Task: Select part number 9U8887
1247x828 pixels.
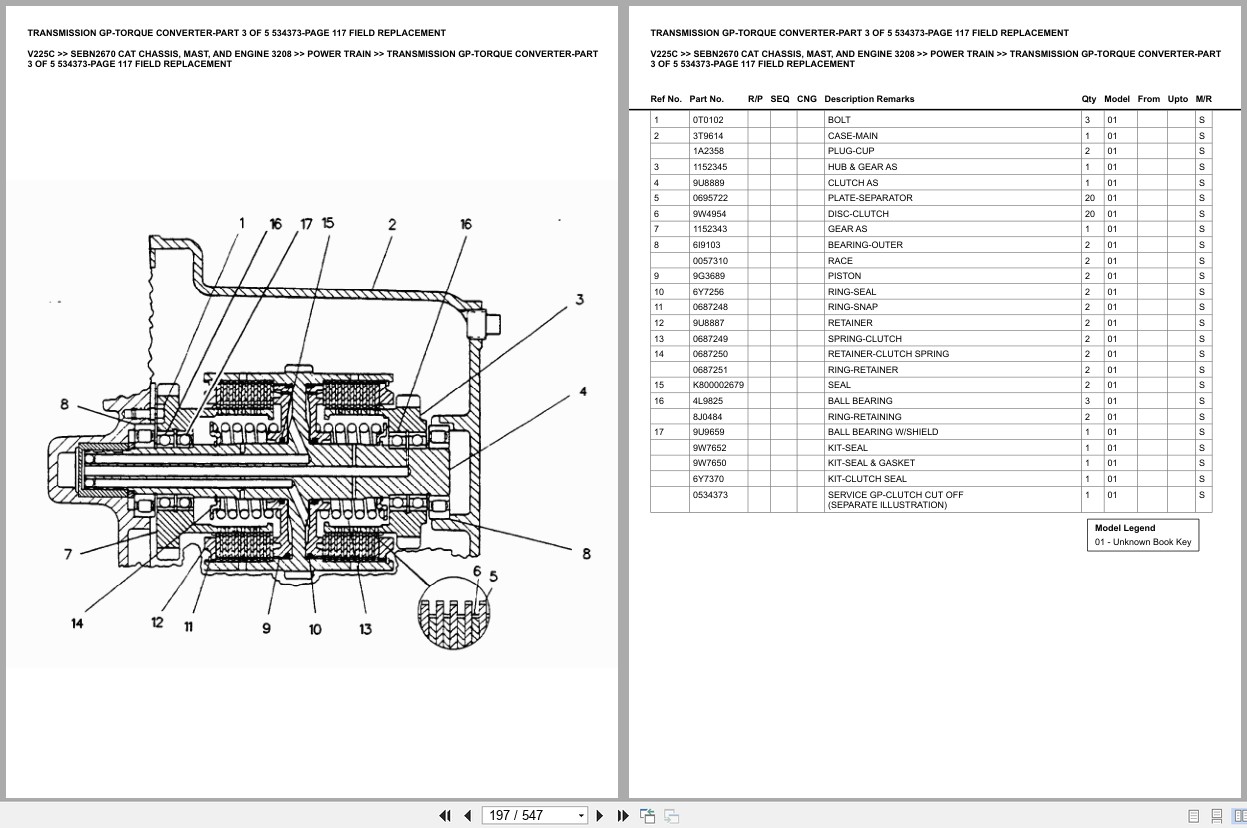Action: [708, 323]
